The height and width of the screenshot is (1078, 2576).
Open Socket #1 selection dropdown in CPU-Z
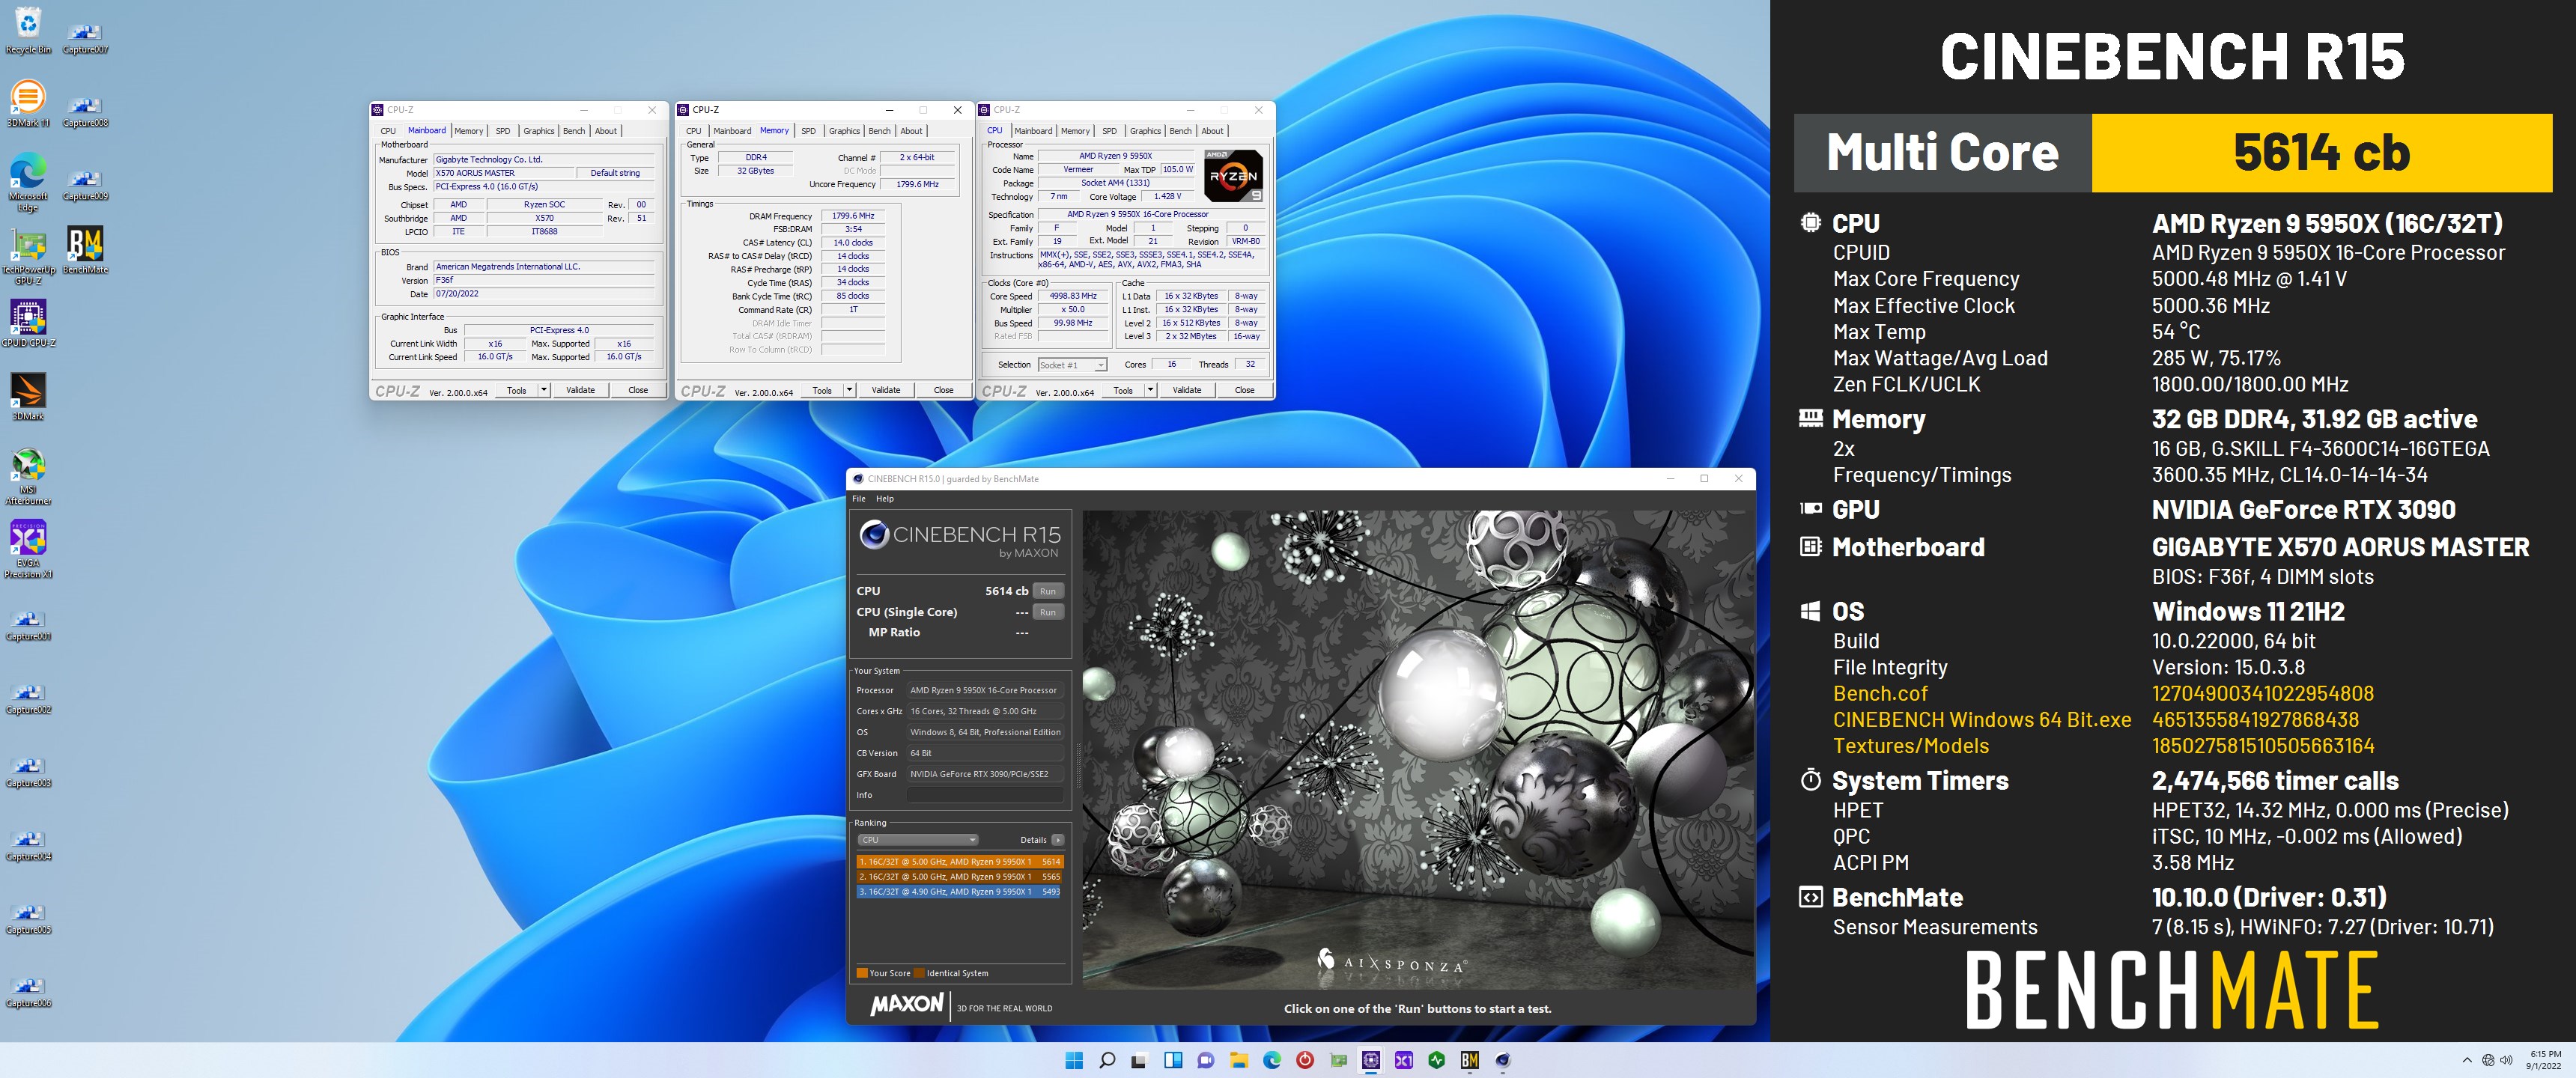pos(1072,365)
